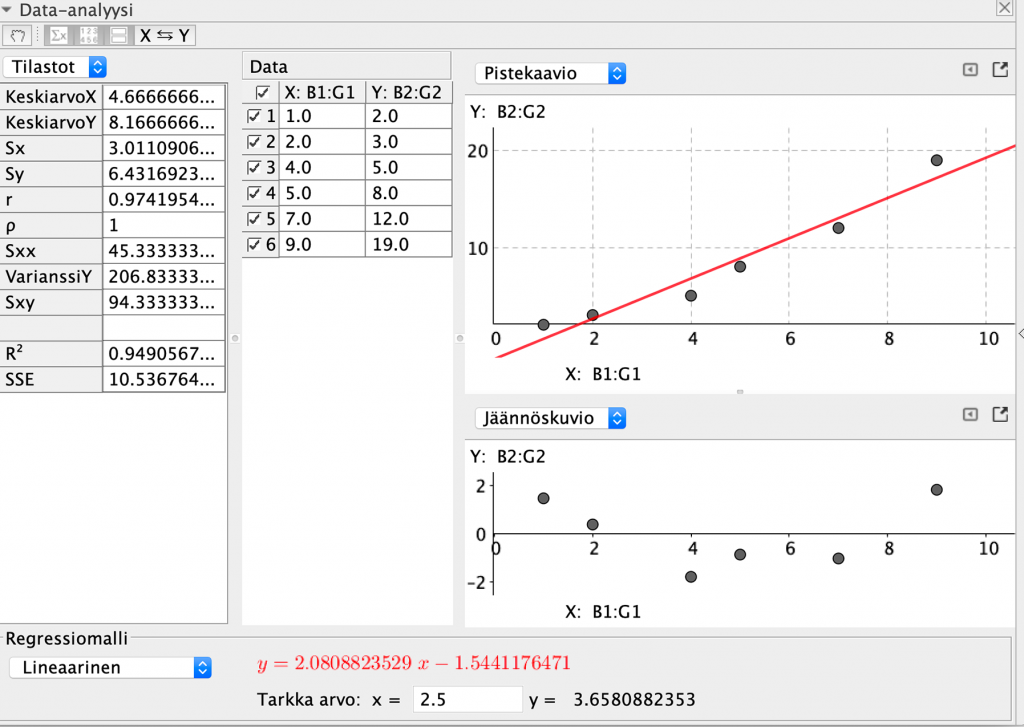Uncheck data row 4 checkbox

point(254,193)
